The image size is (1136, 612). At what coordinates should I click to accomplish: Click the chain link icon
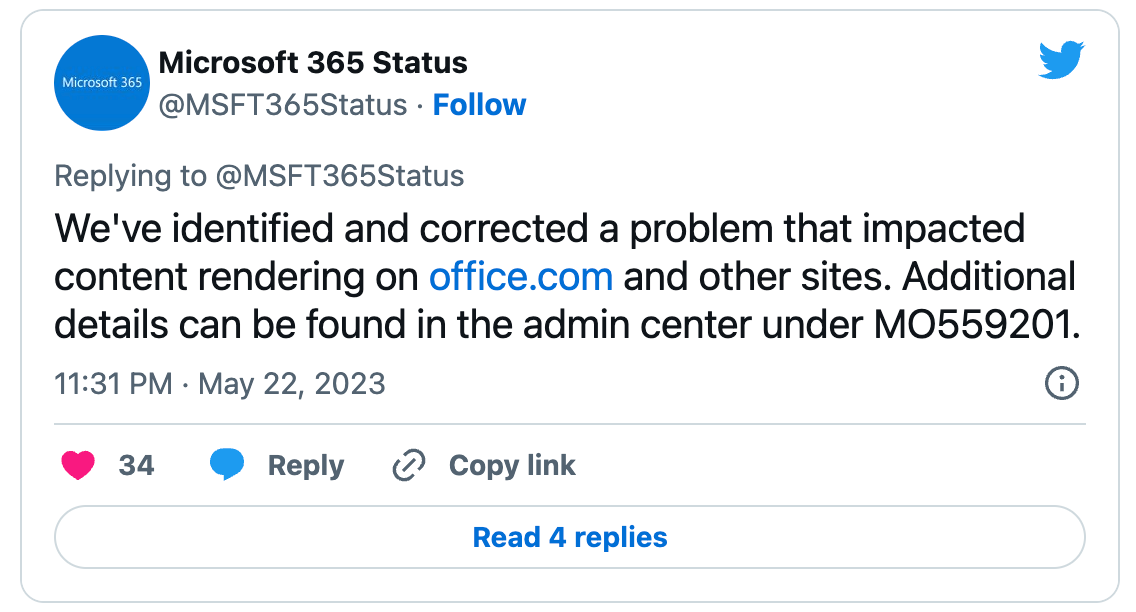(x=409, y=465)
